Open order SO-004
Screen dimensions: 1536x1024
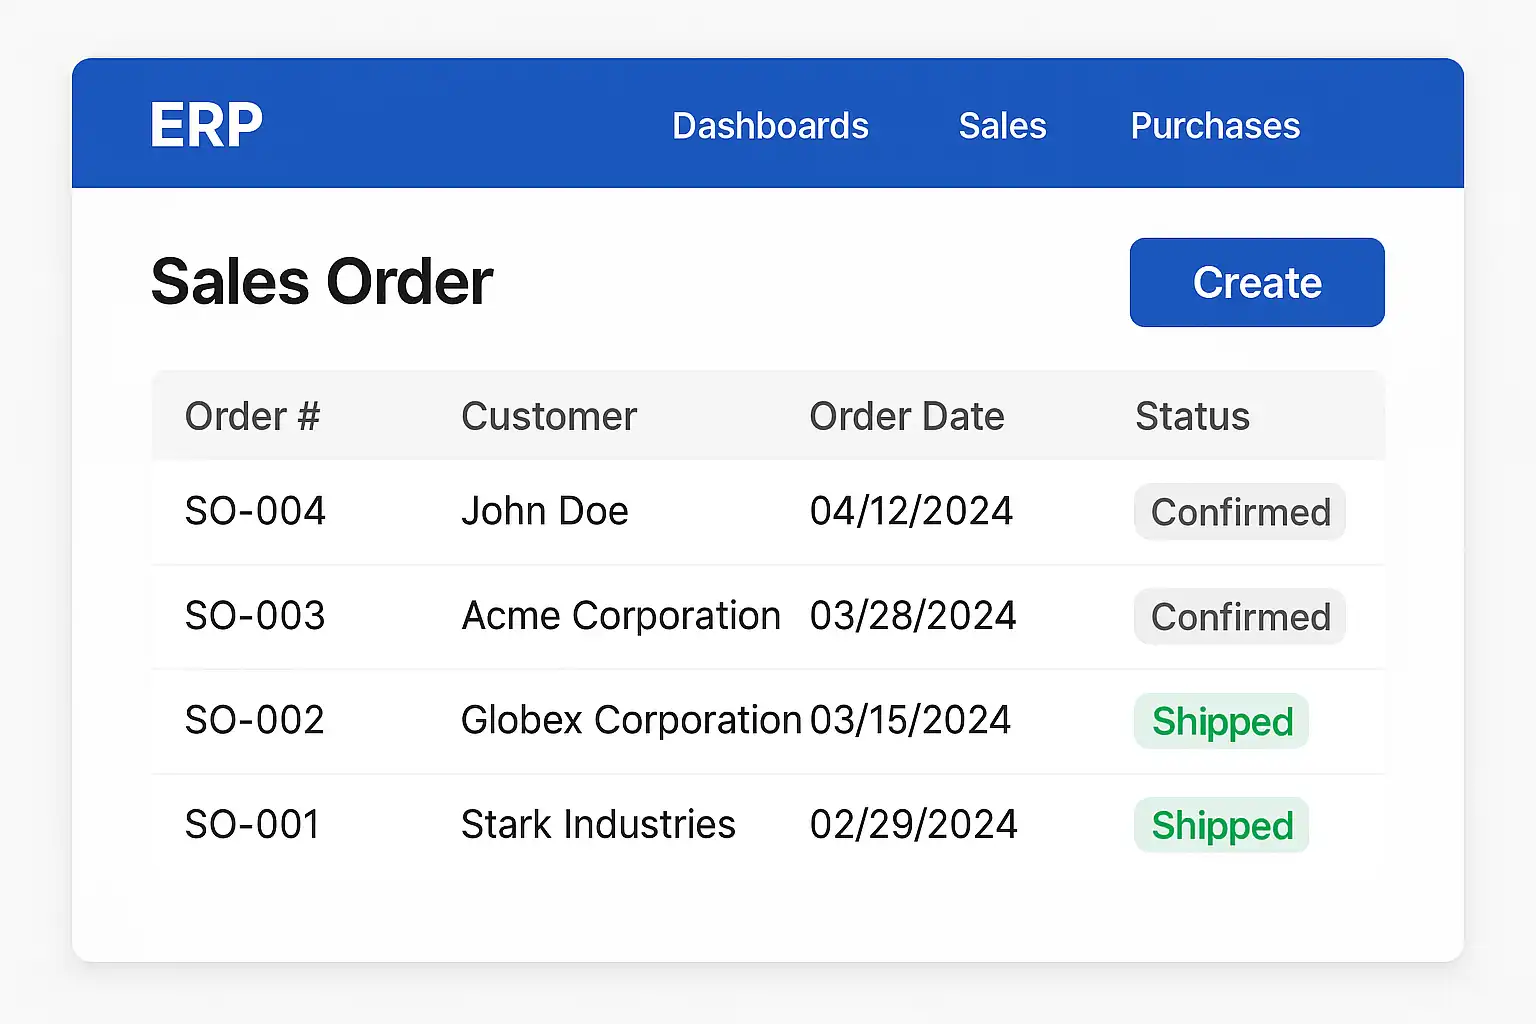[255, 511]
